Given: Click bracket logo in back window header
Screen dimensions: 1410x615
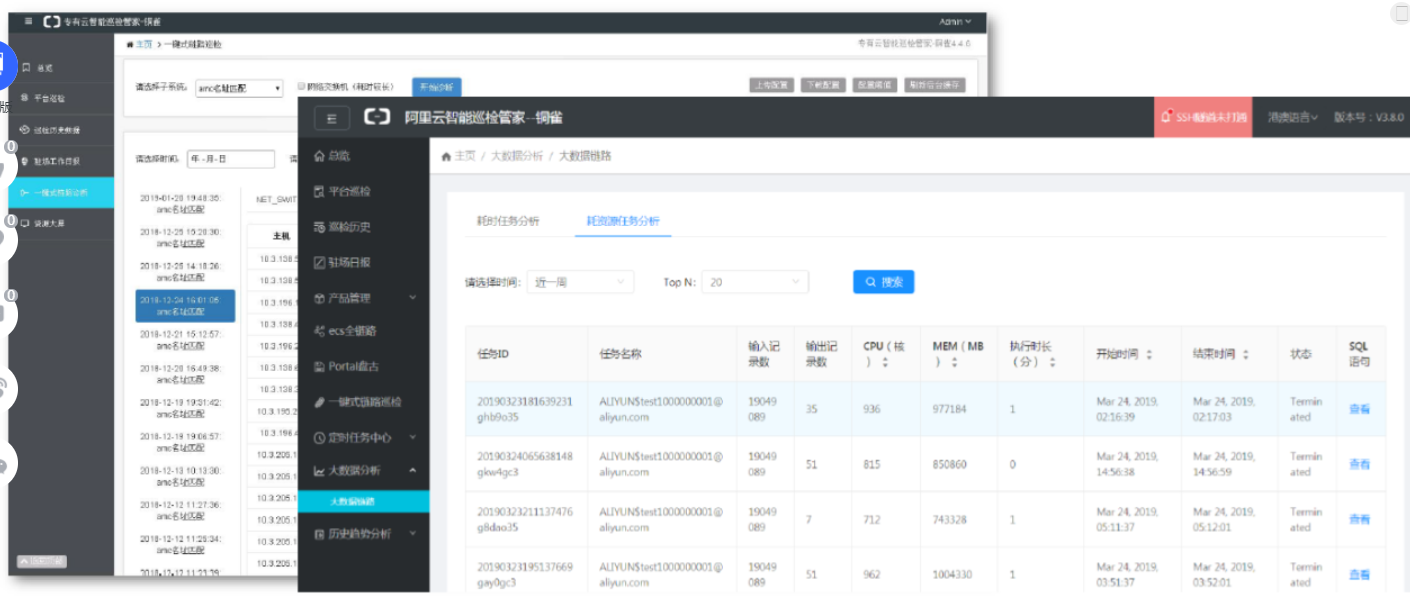Looking at the screenshot, I should [50, 21].
